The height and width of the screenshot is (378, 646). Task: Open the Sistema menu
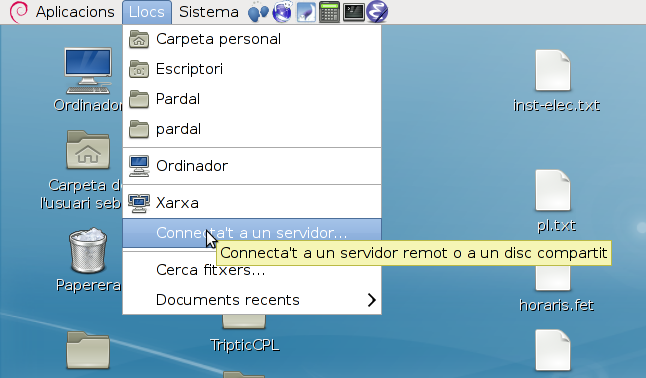tap(208, 12)
